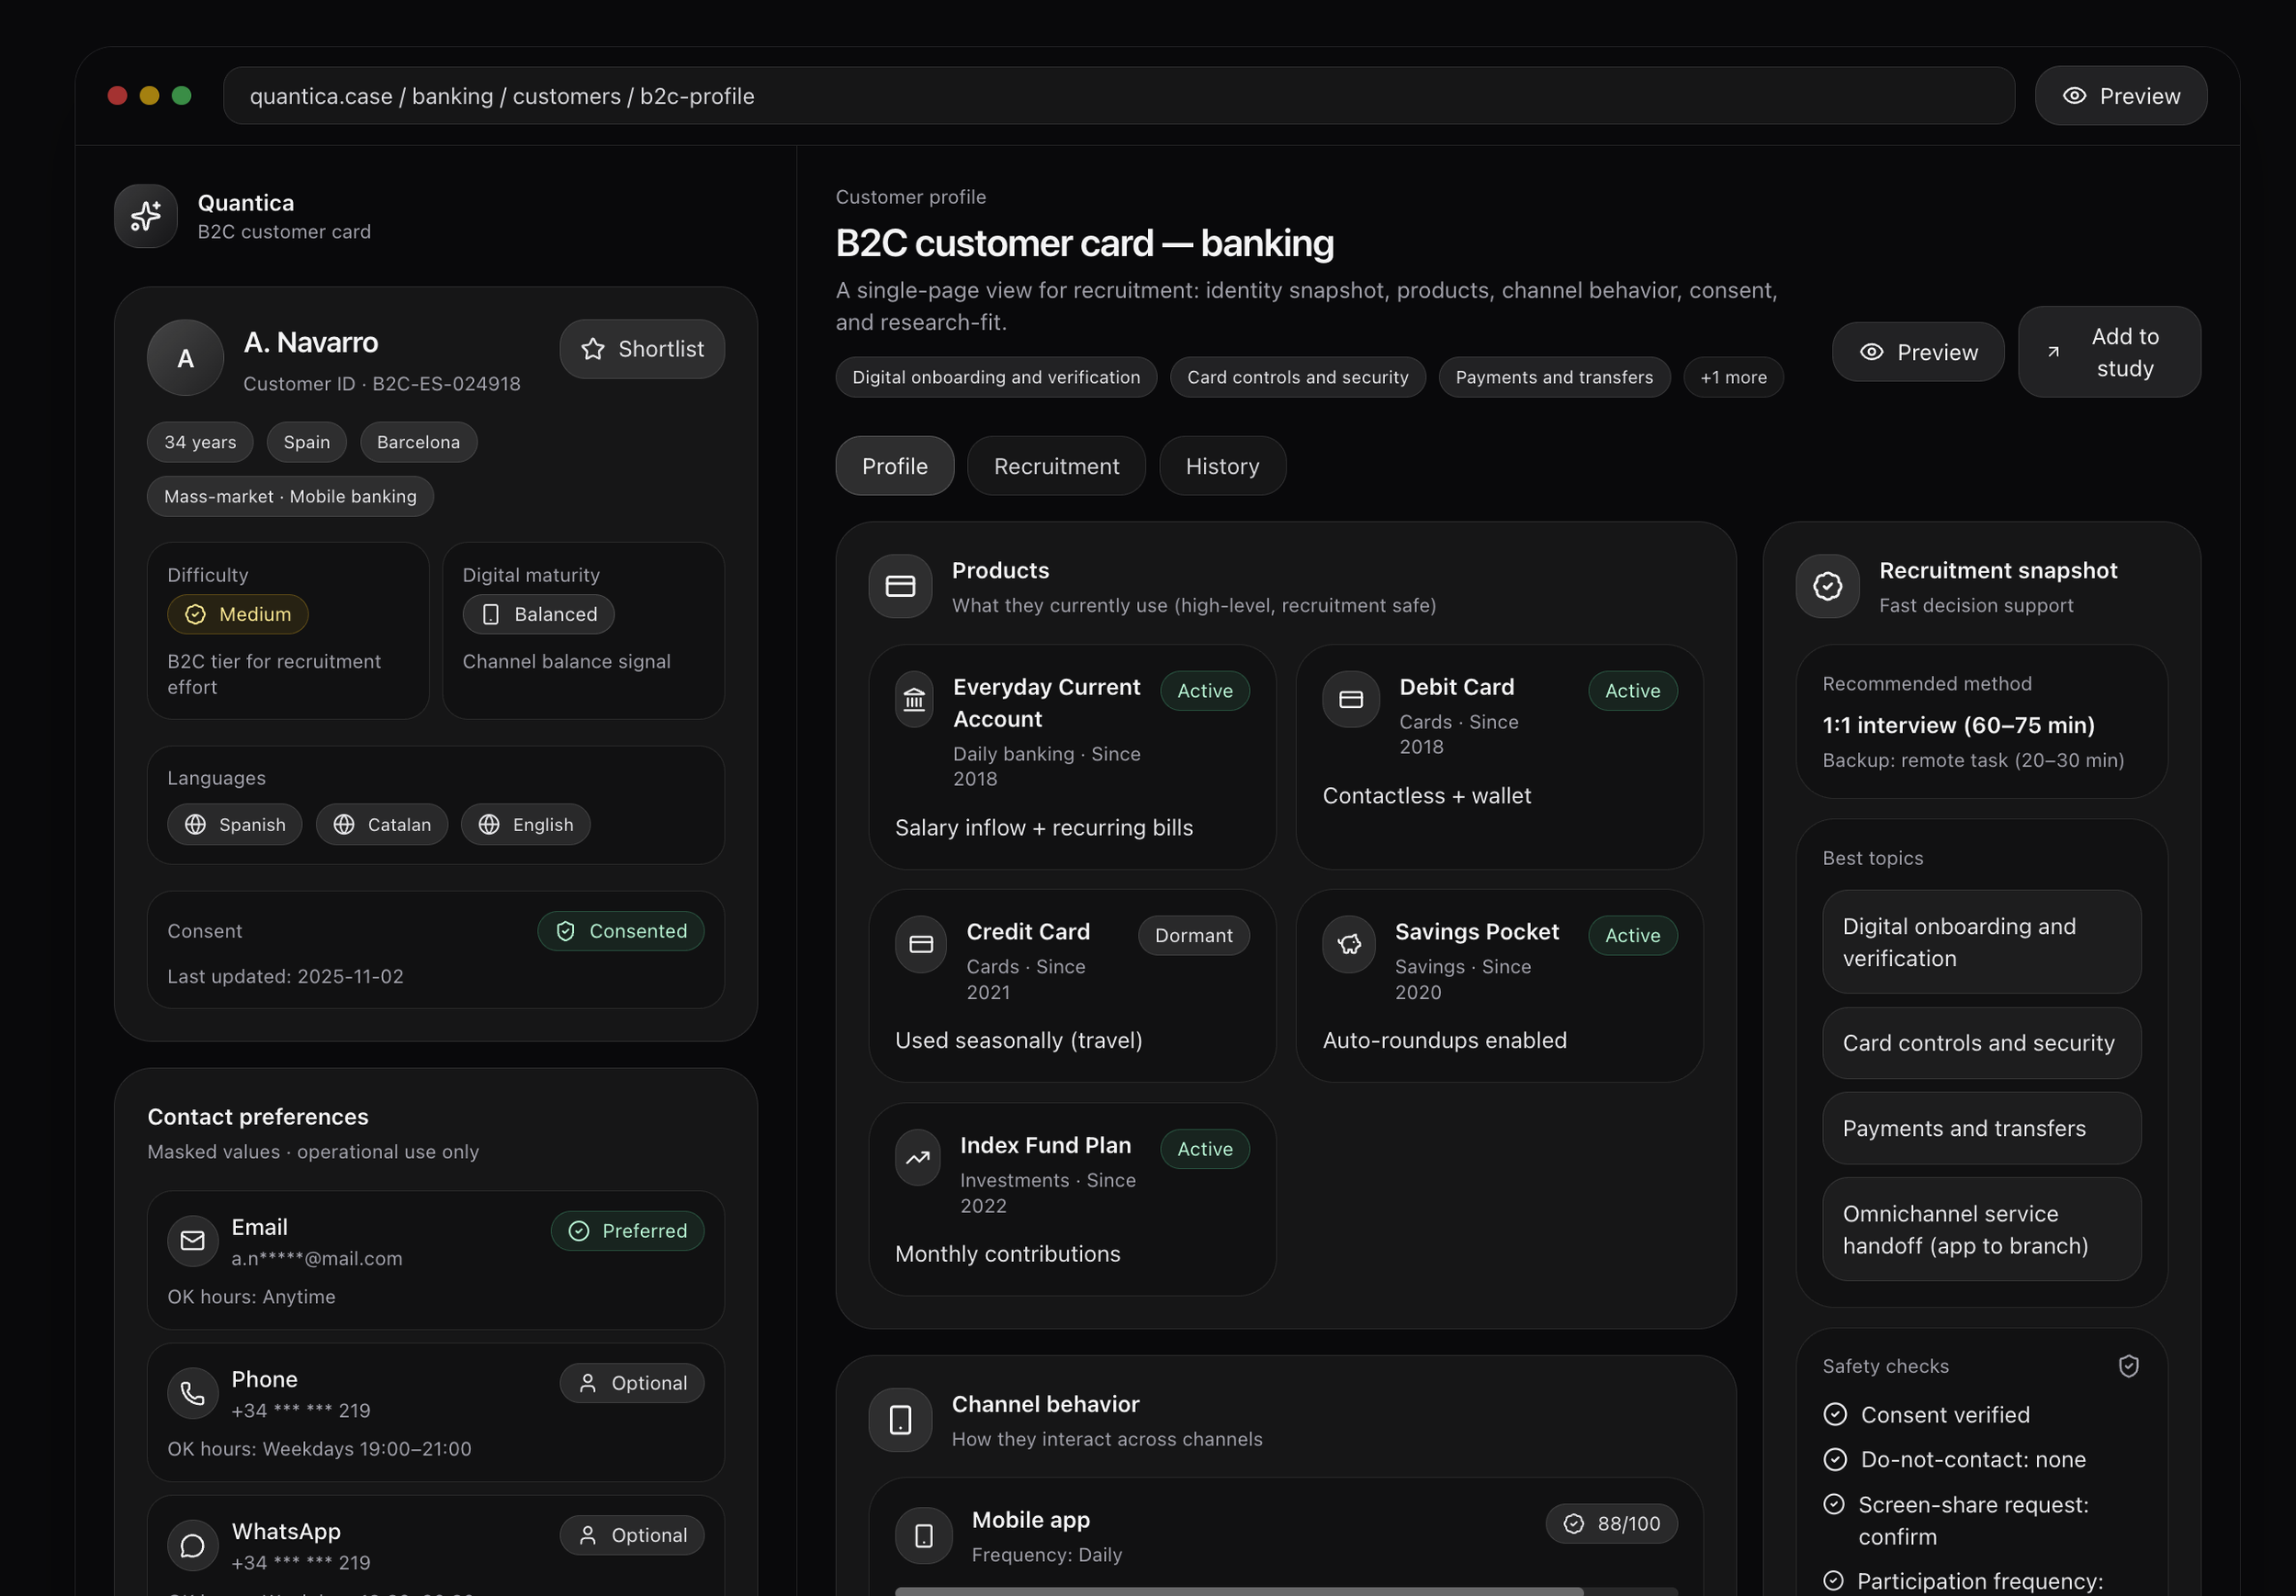Click the Add to study button

(2109, 352)
